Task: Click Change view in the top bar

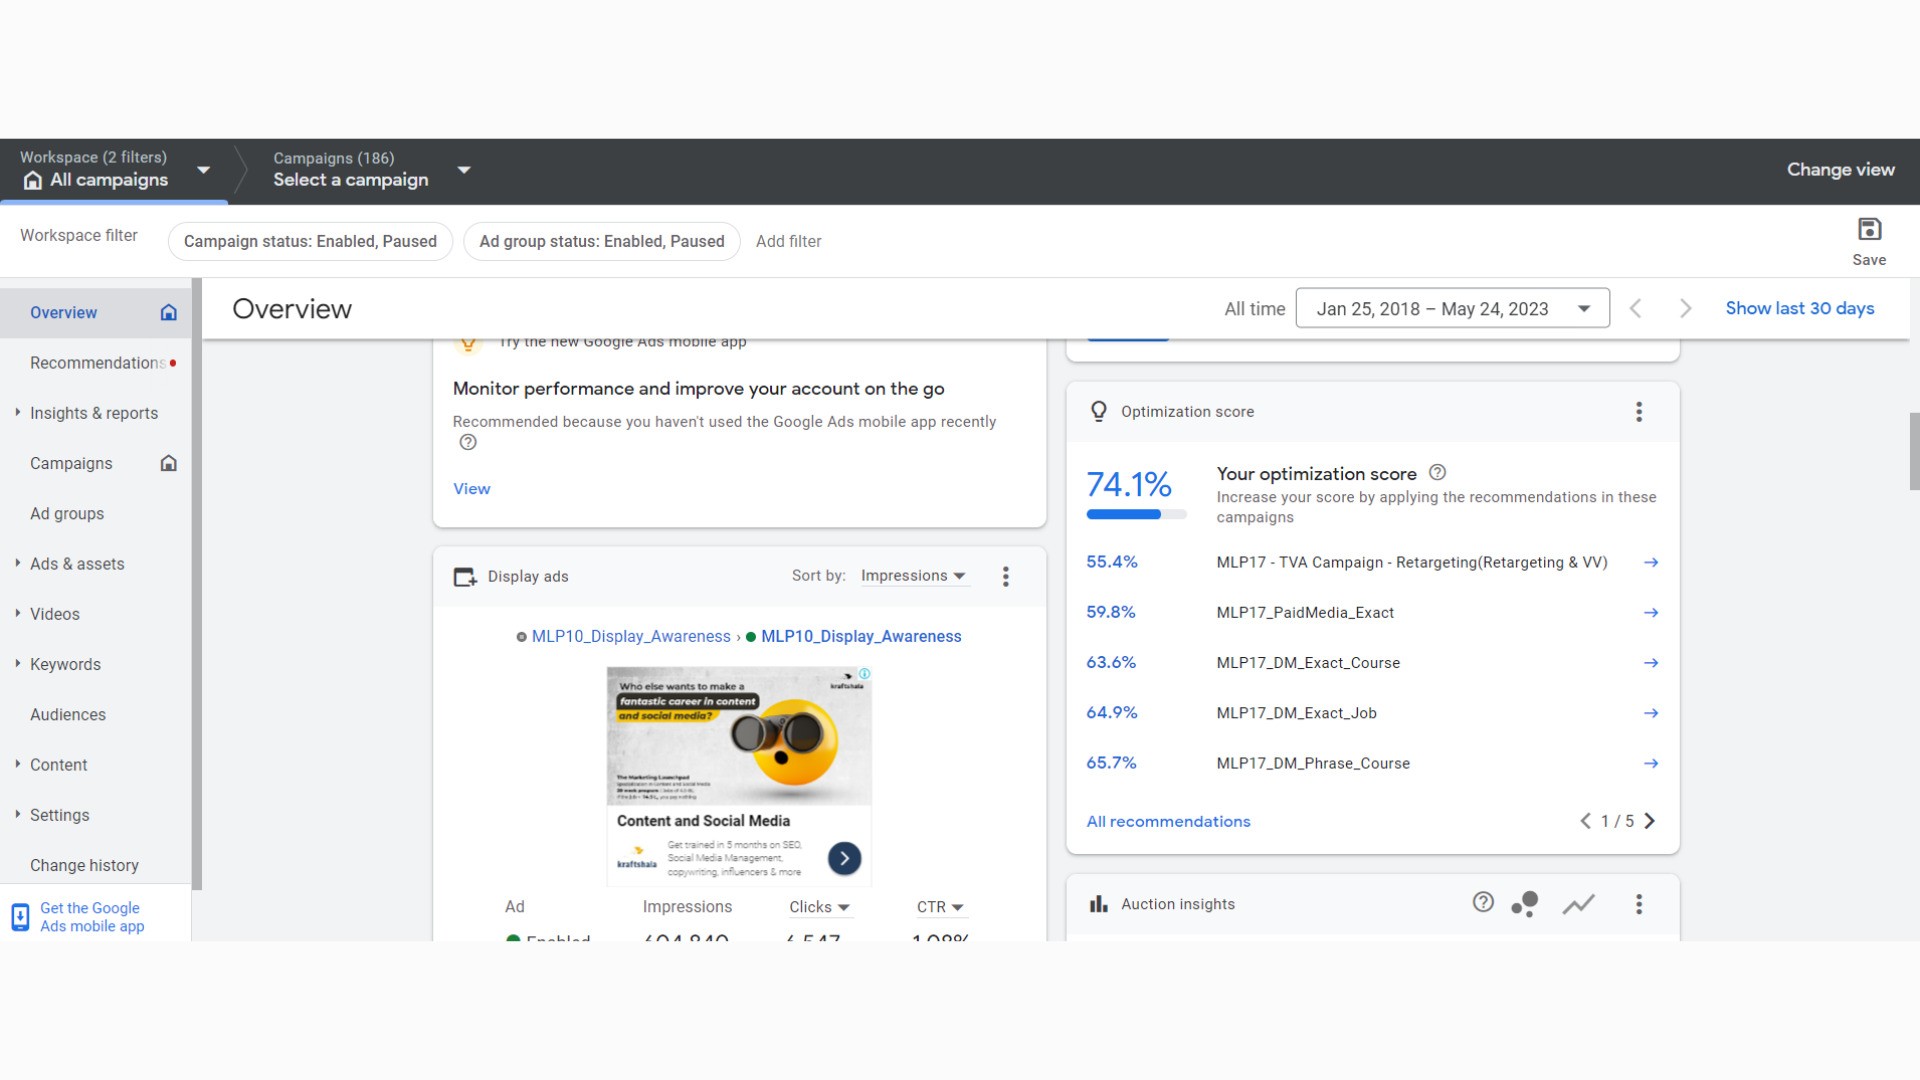Action: 1840,170
